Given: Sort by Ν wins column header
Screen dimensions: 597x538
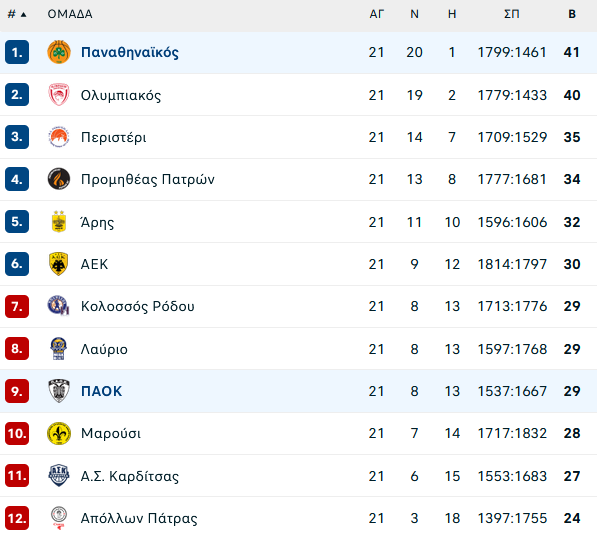Looking at the screenshot, I should tap(414, 14).
